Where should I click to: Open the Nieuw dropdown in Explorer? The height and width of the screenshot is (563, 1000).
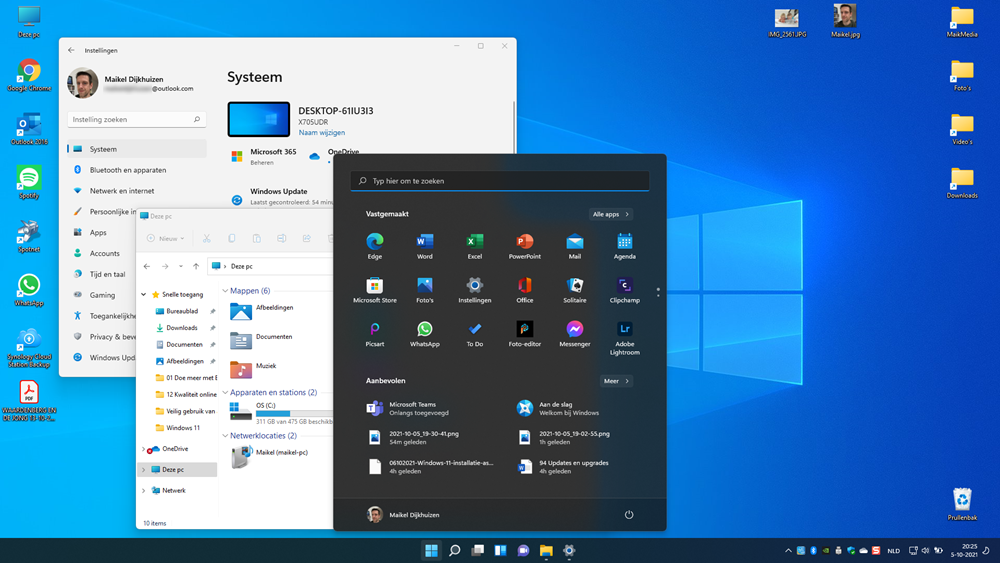click(x=166, y=238)
